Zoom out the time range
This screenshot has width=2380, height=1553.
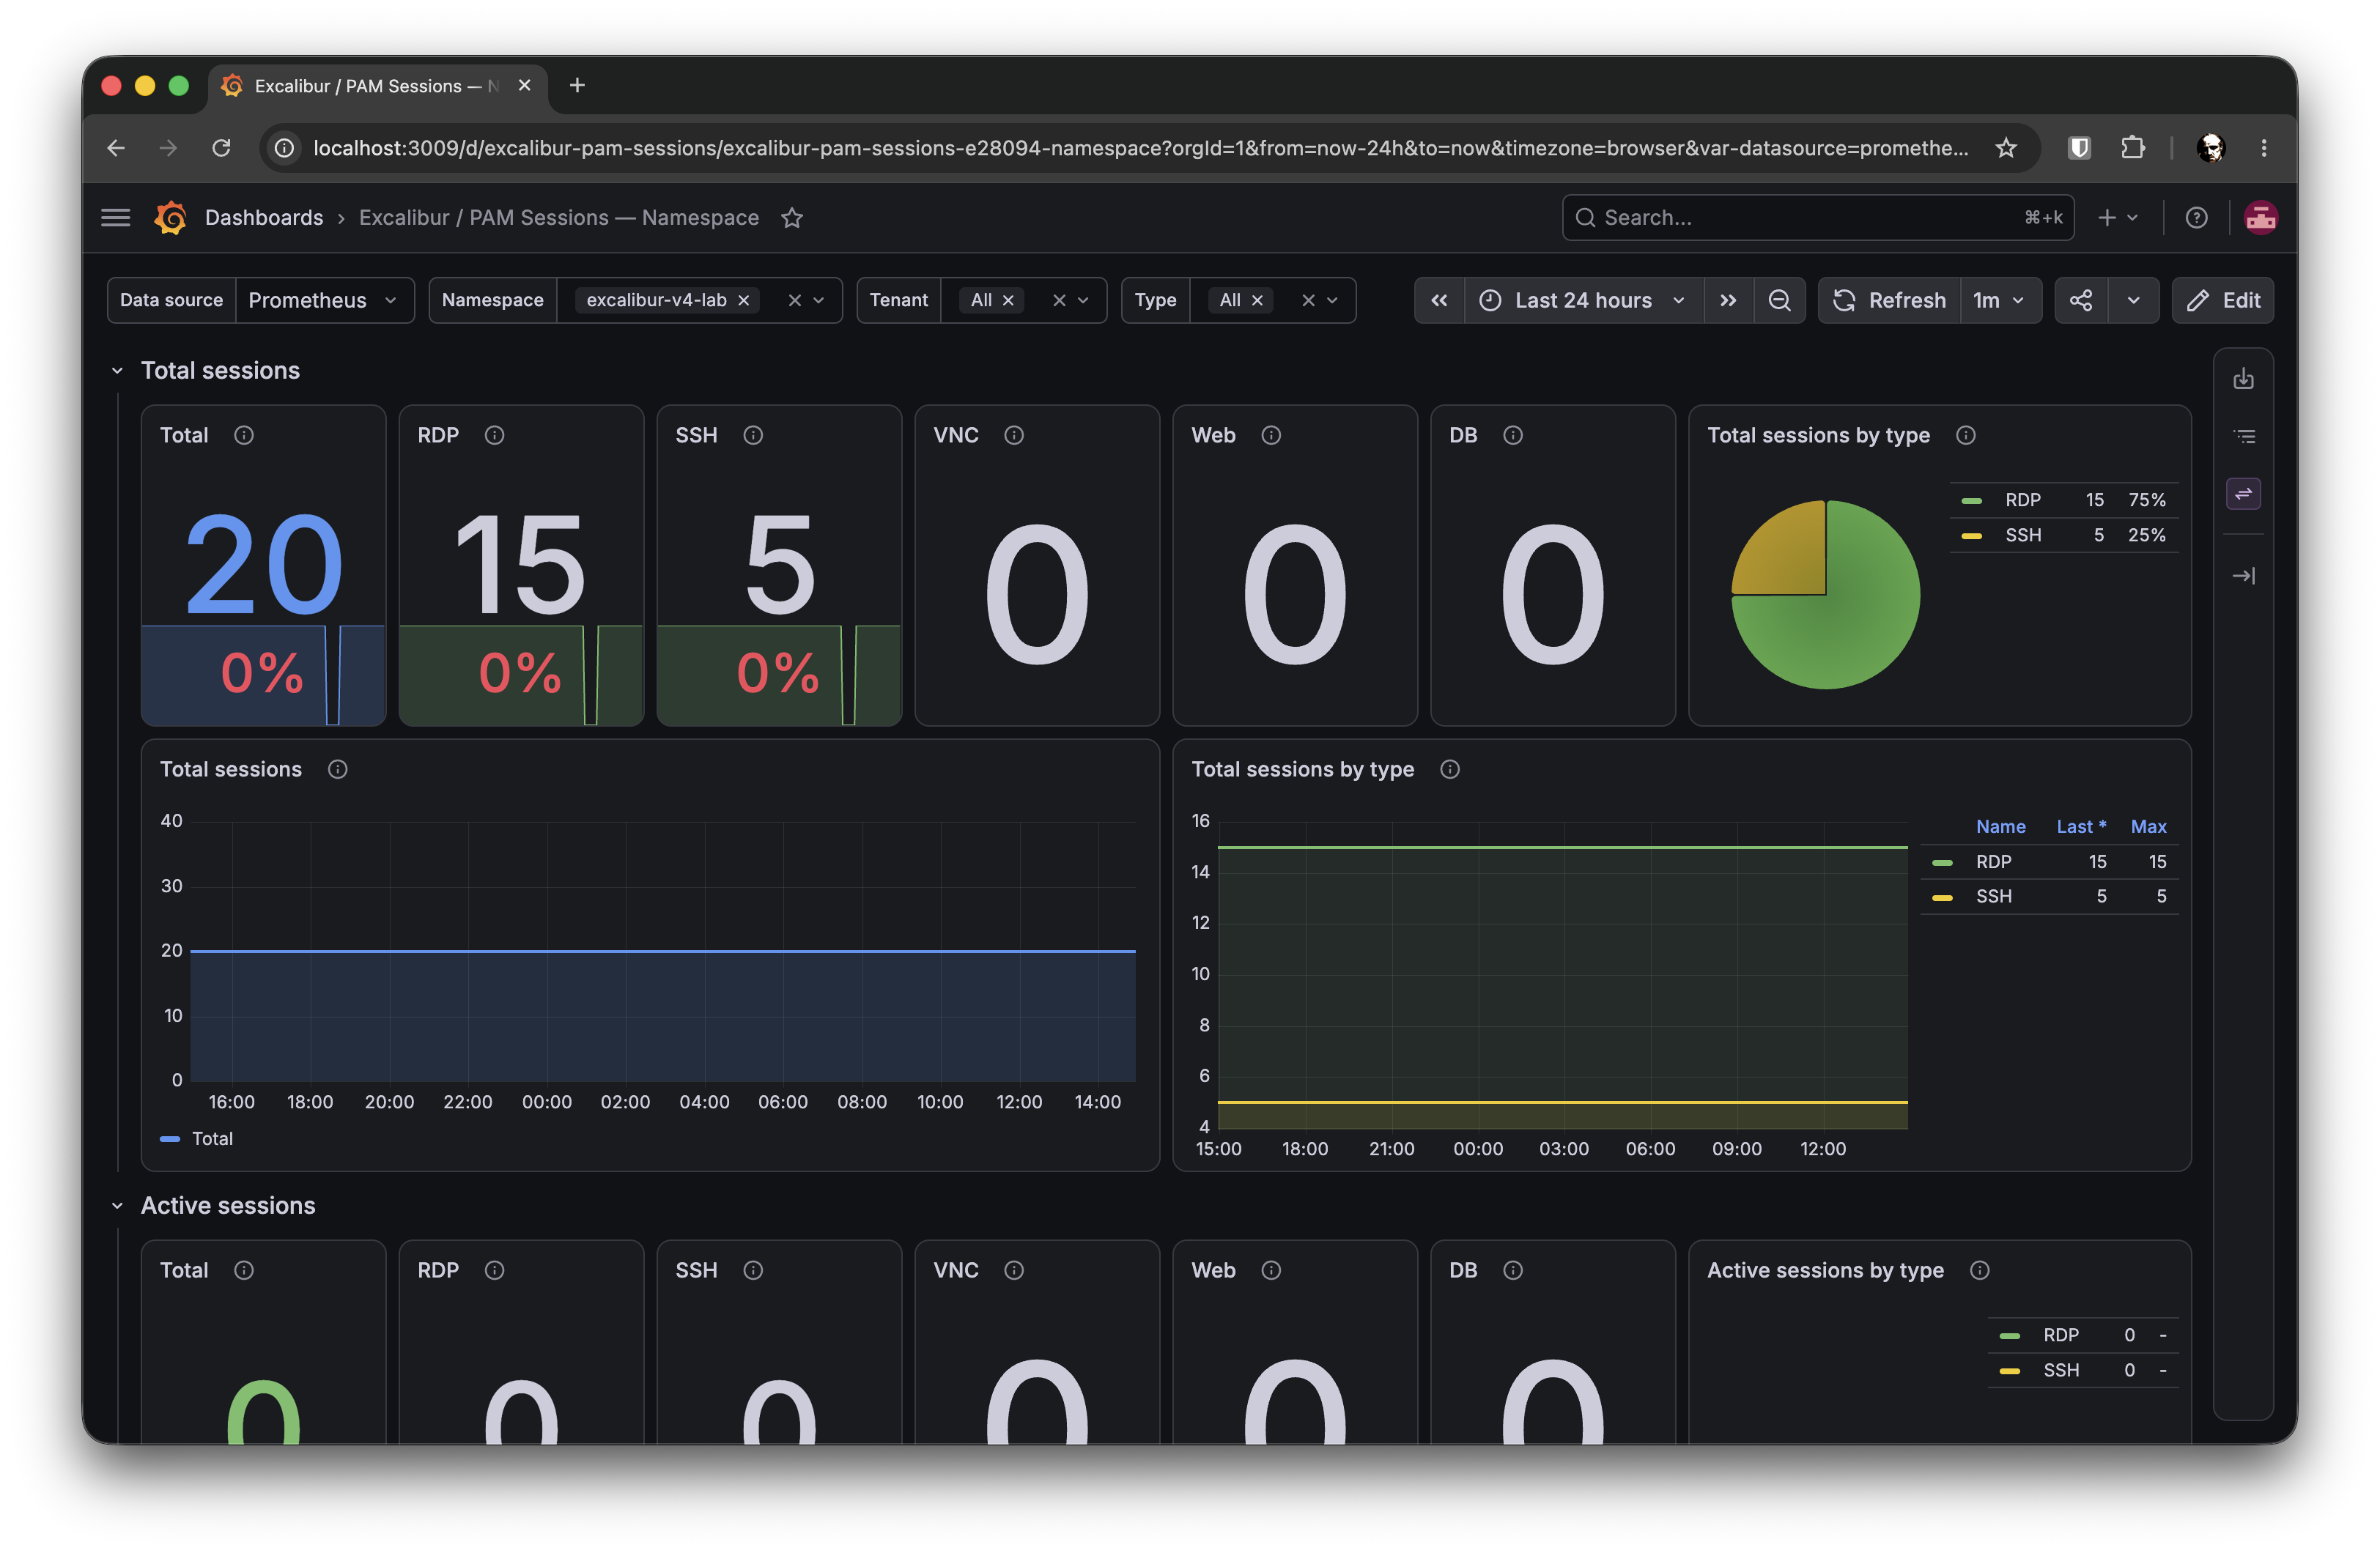click(x=1779, y=300)
